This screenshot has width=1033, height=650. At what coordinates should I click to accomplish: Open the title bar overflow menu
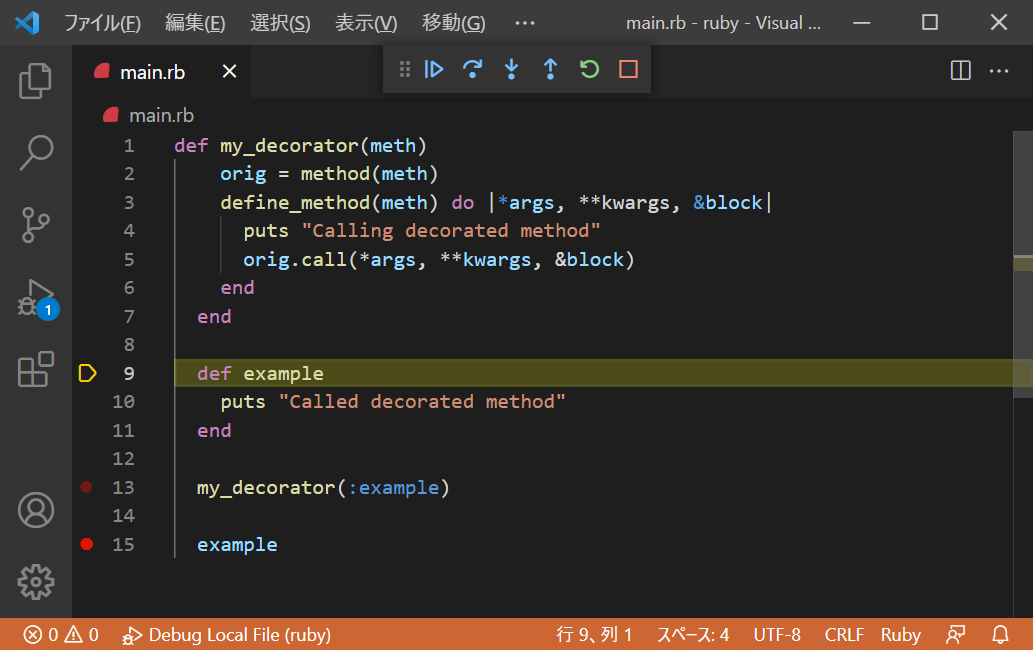(x=524, y=22)
